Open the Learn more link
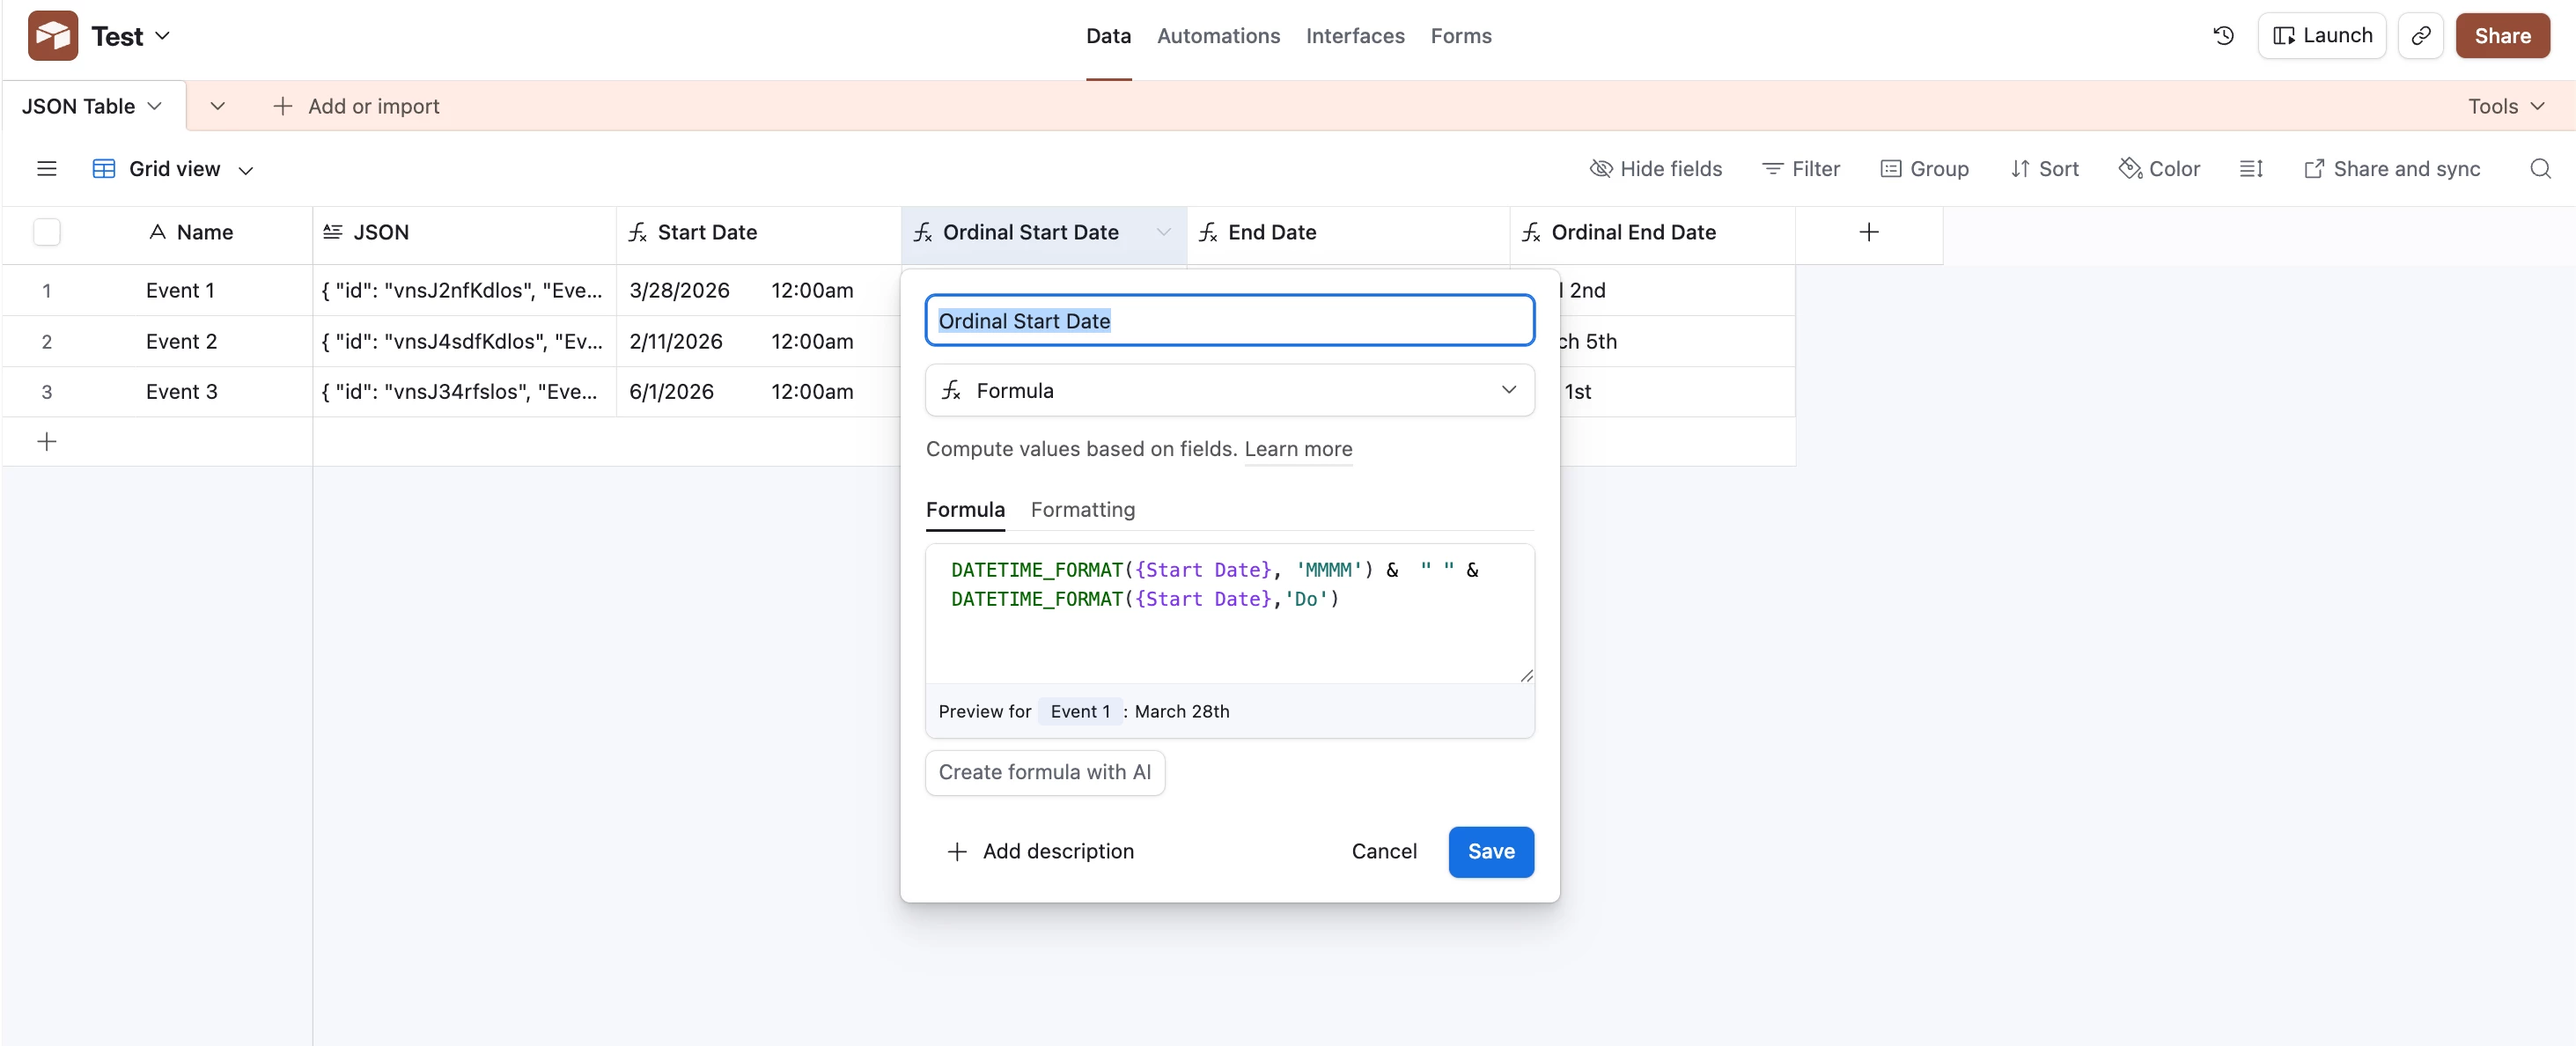The height and width of the screenshot is (1046, 2576). (x=1297, y=449)
